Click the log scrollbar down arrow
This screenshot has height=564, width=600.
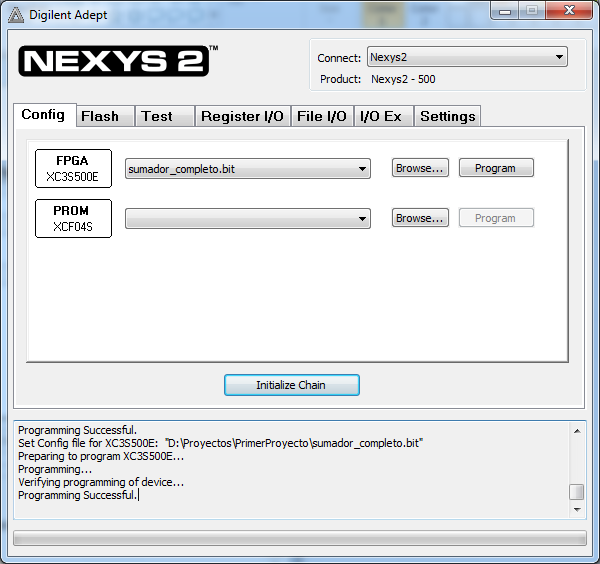coord(577,510)
